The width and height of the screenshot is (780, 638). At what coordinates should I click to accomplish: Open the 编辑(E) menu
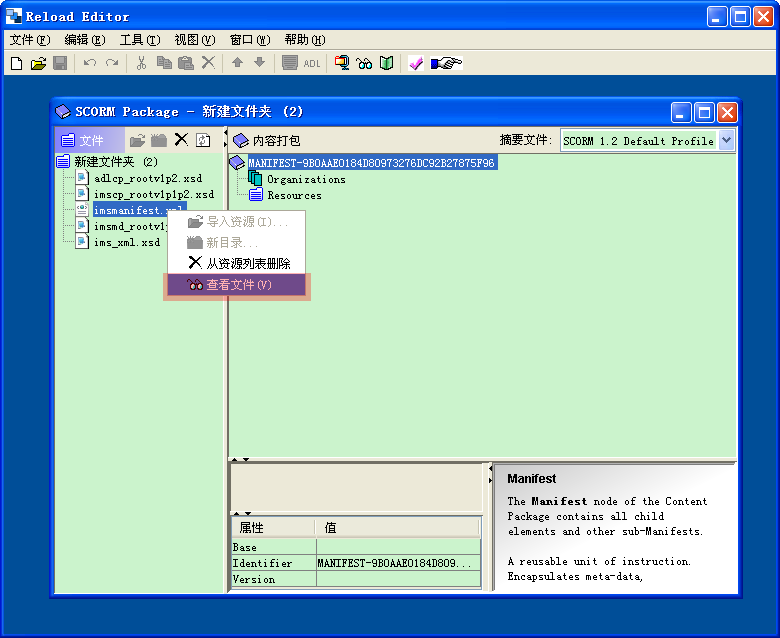pyautogui.click(x=85, y=40)
